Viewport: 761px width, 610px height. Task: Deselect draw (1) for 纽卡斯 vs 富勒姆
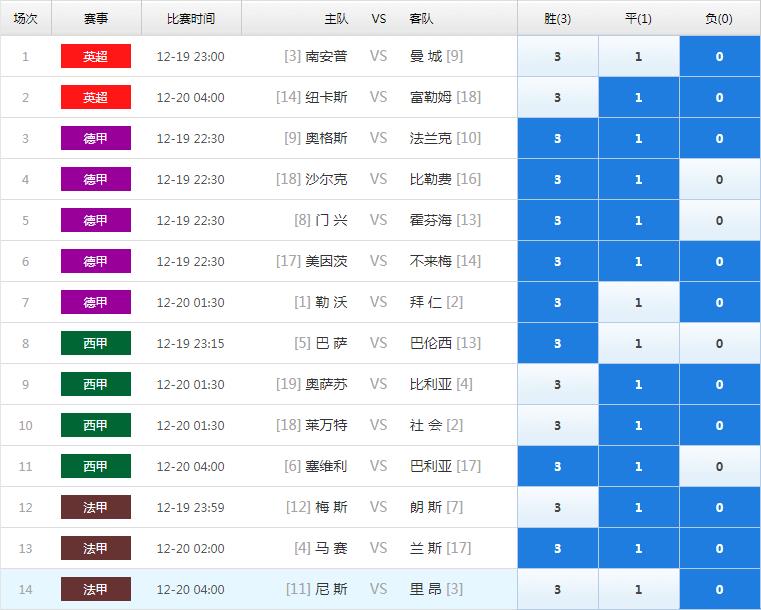(x=639, y=98)
